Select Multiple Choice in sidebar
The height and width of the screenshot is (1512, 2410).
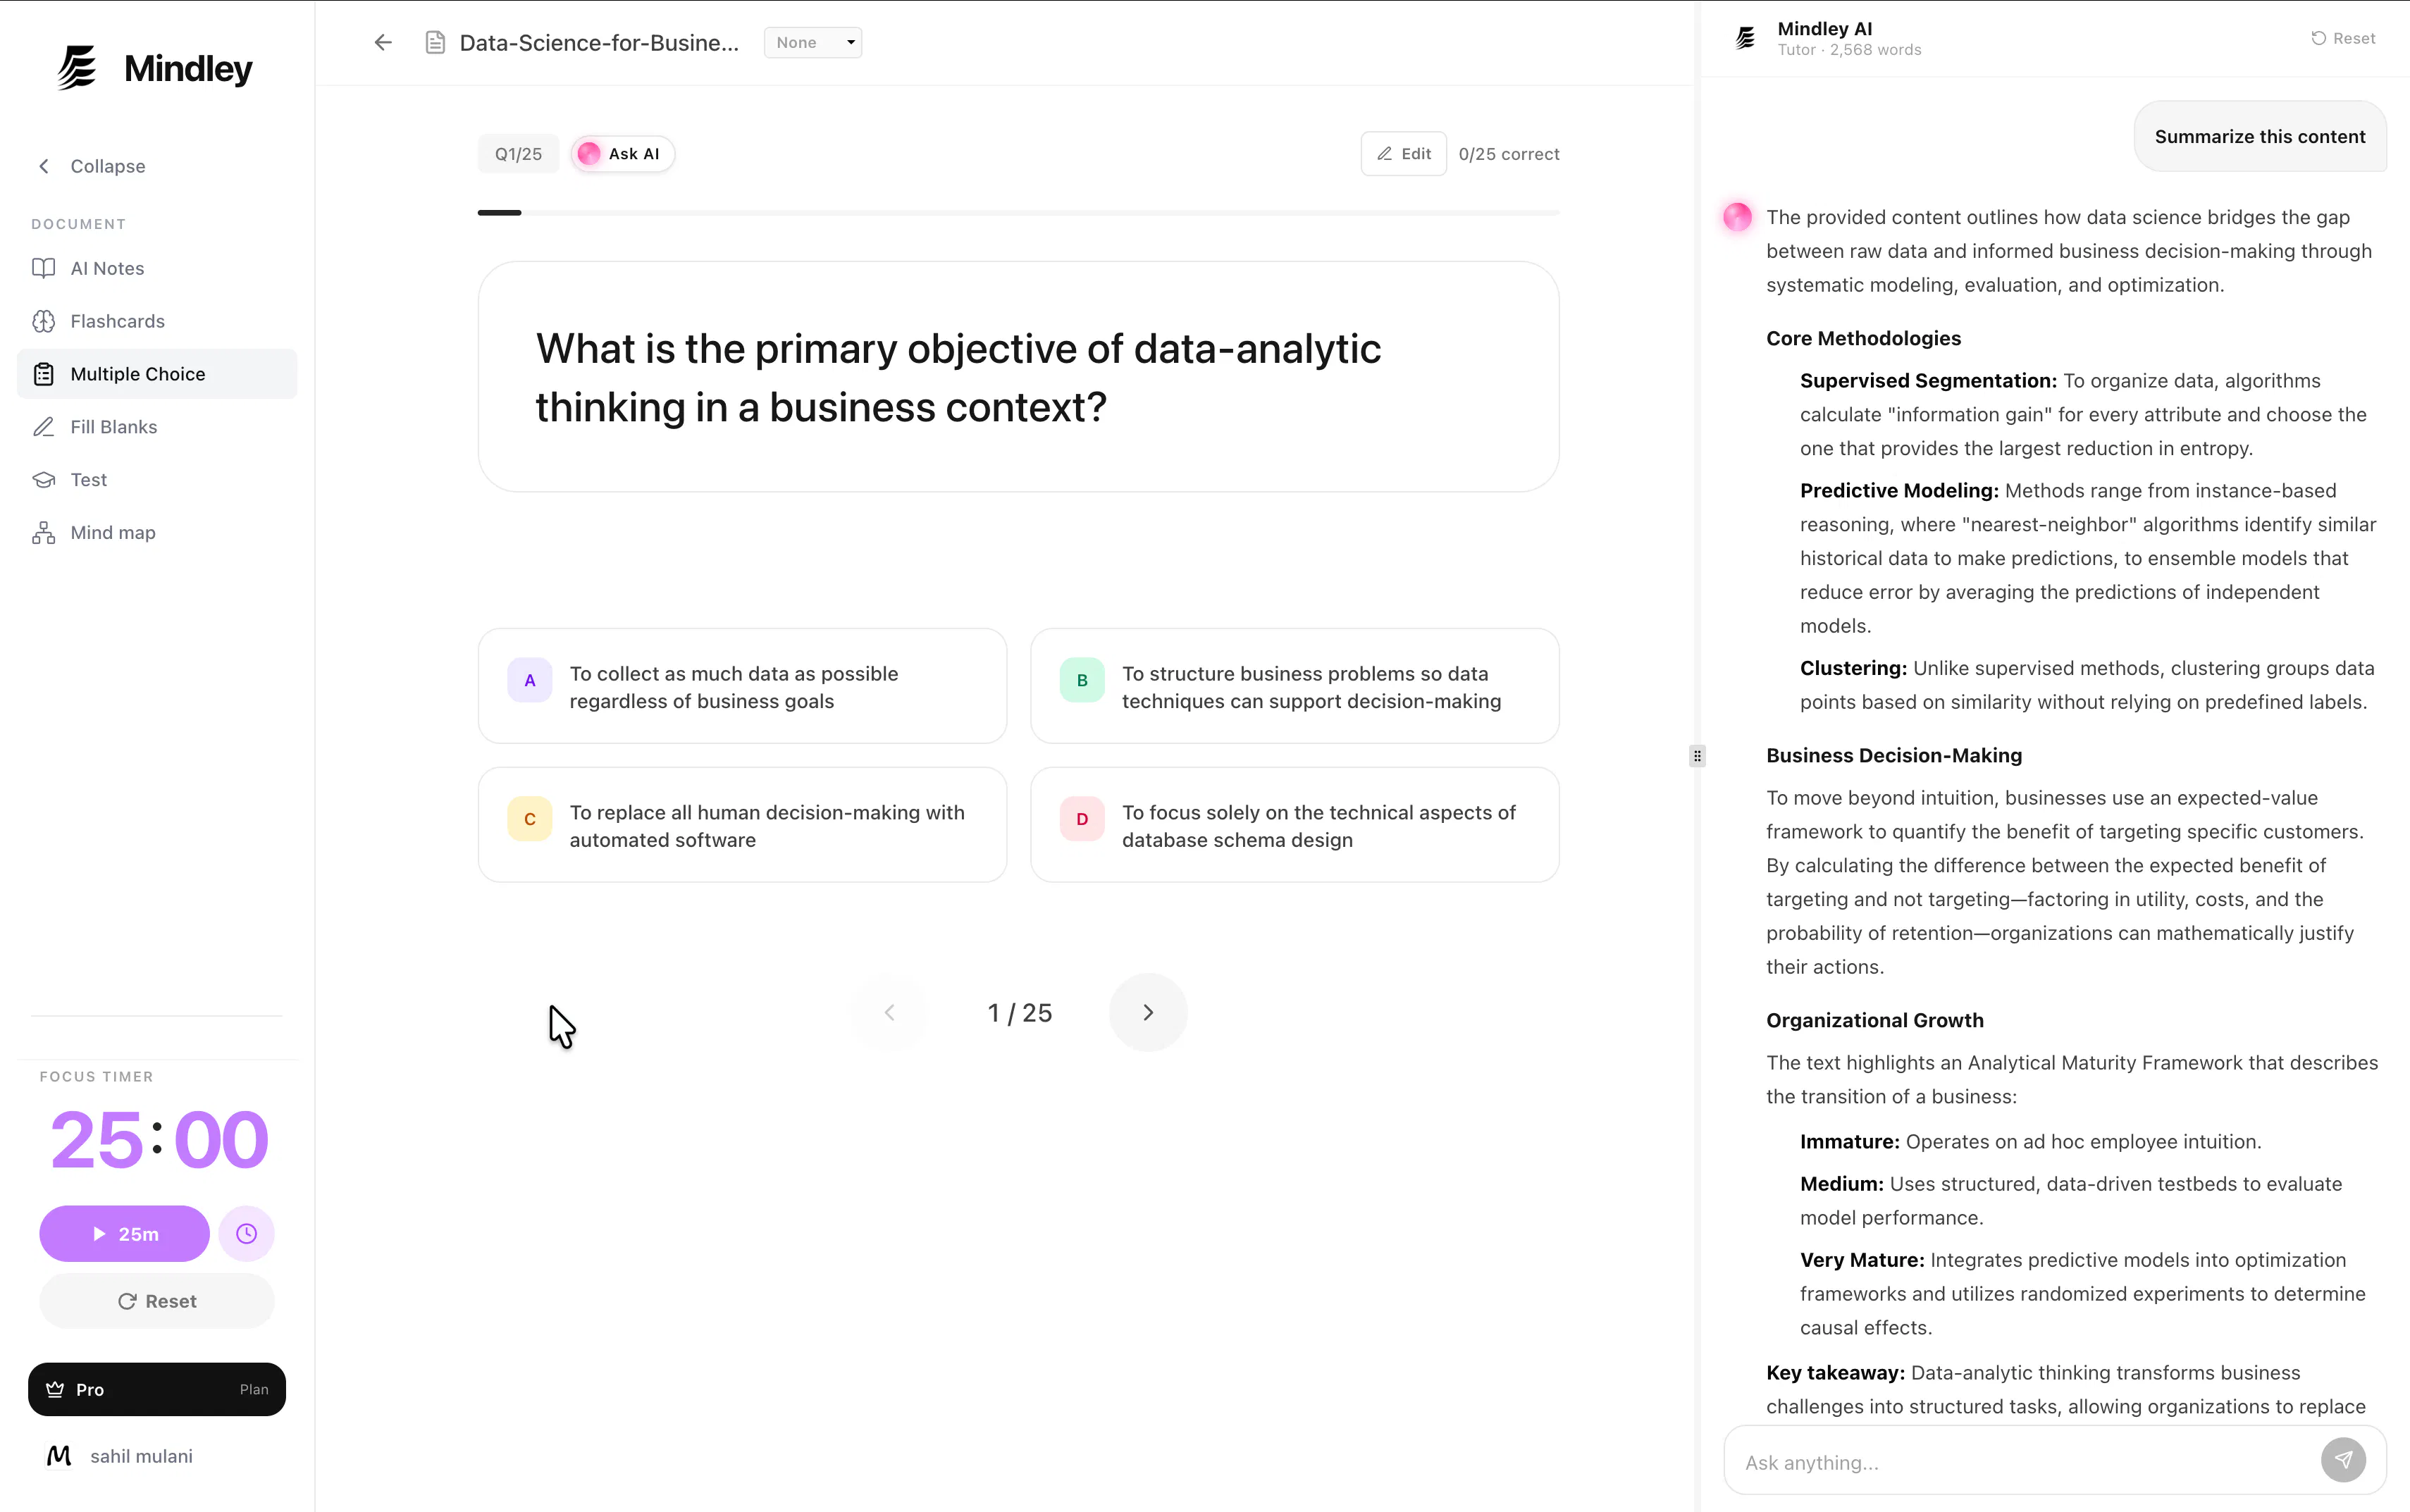point(157,374)
